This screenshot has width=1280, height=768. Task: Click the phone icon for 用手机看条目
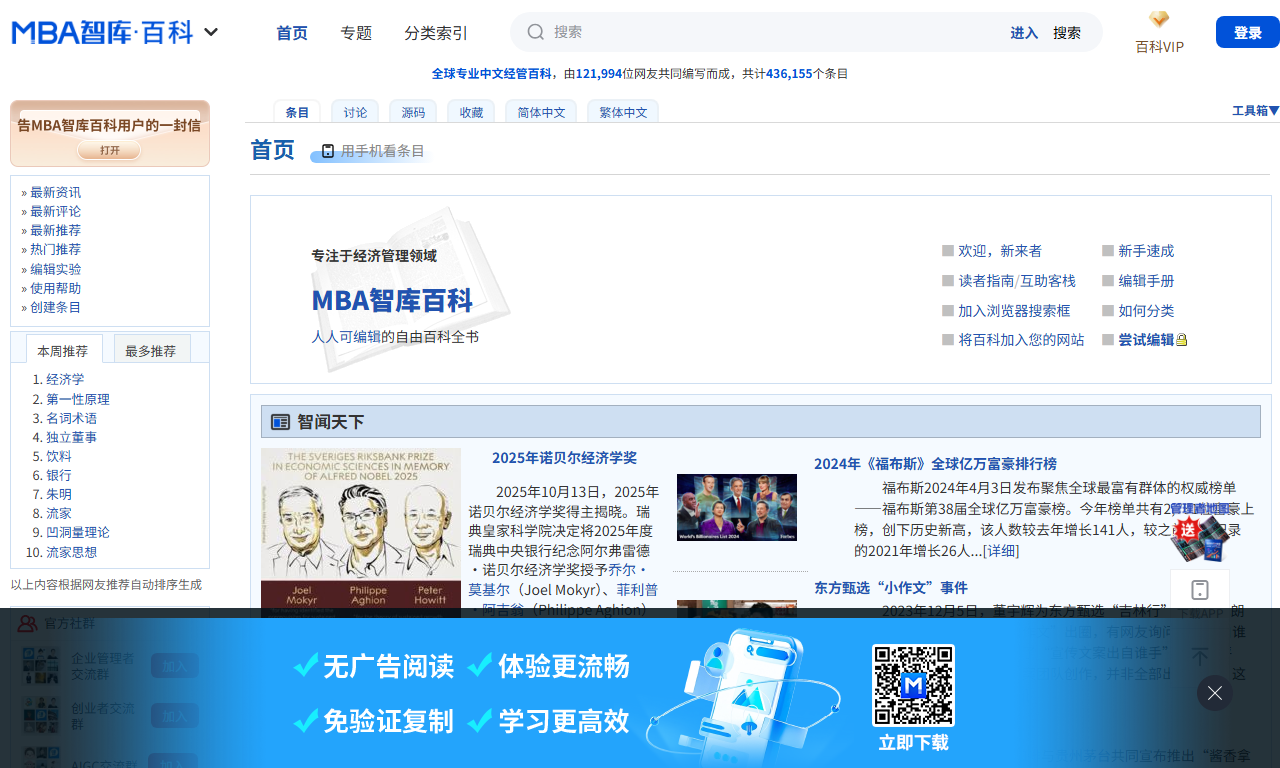(328, 151)
